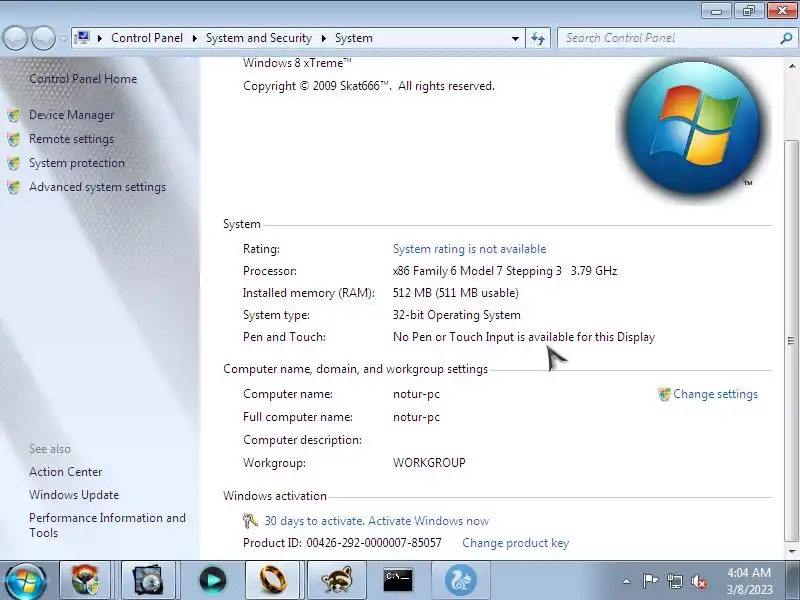
Task: Click the Product ID 00426-292-0000007-85057 text
Action: [342, 543]
